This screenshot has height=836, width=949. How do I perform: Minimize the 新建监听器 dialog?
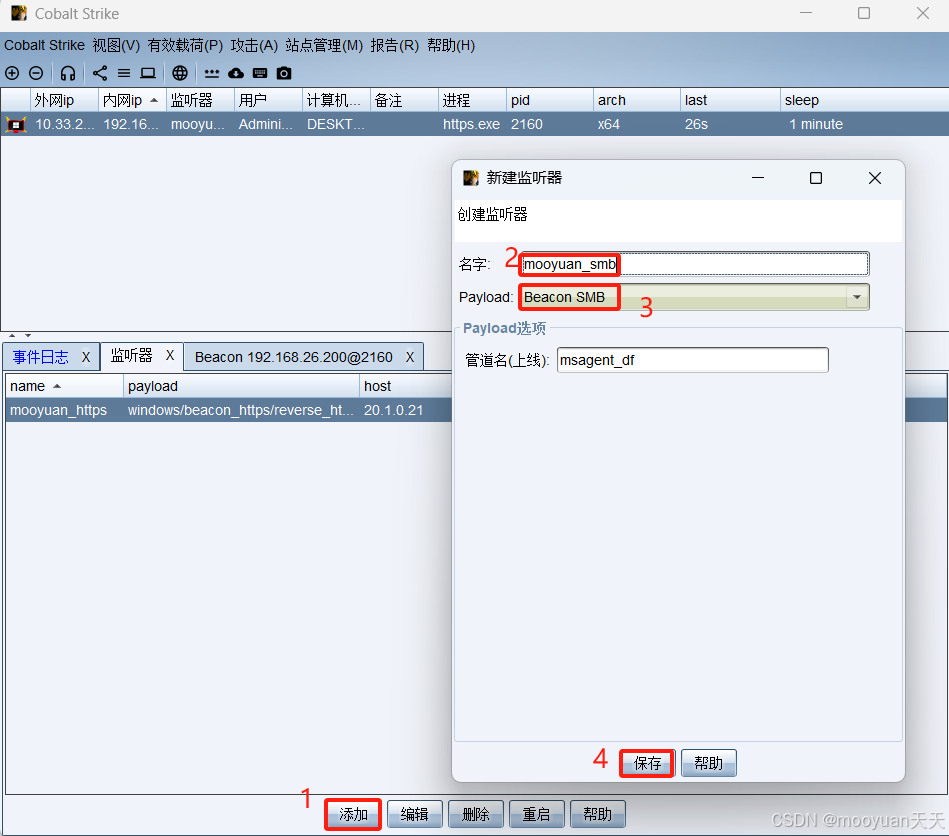[758, 178]
